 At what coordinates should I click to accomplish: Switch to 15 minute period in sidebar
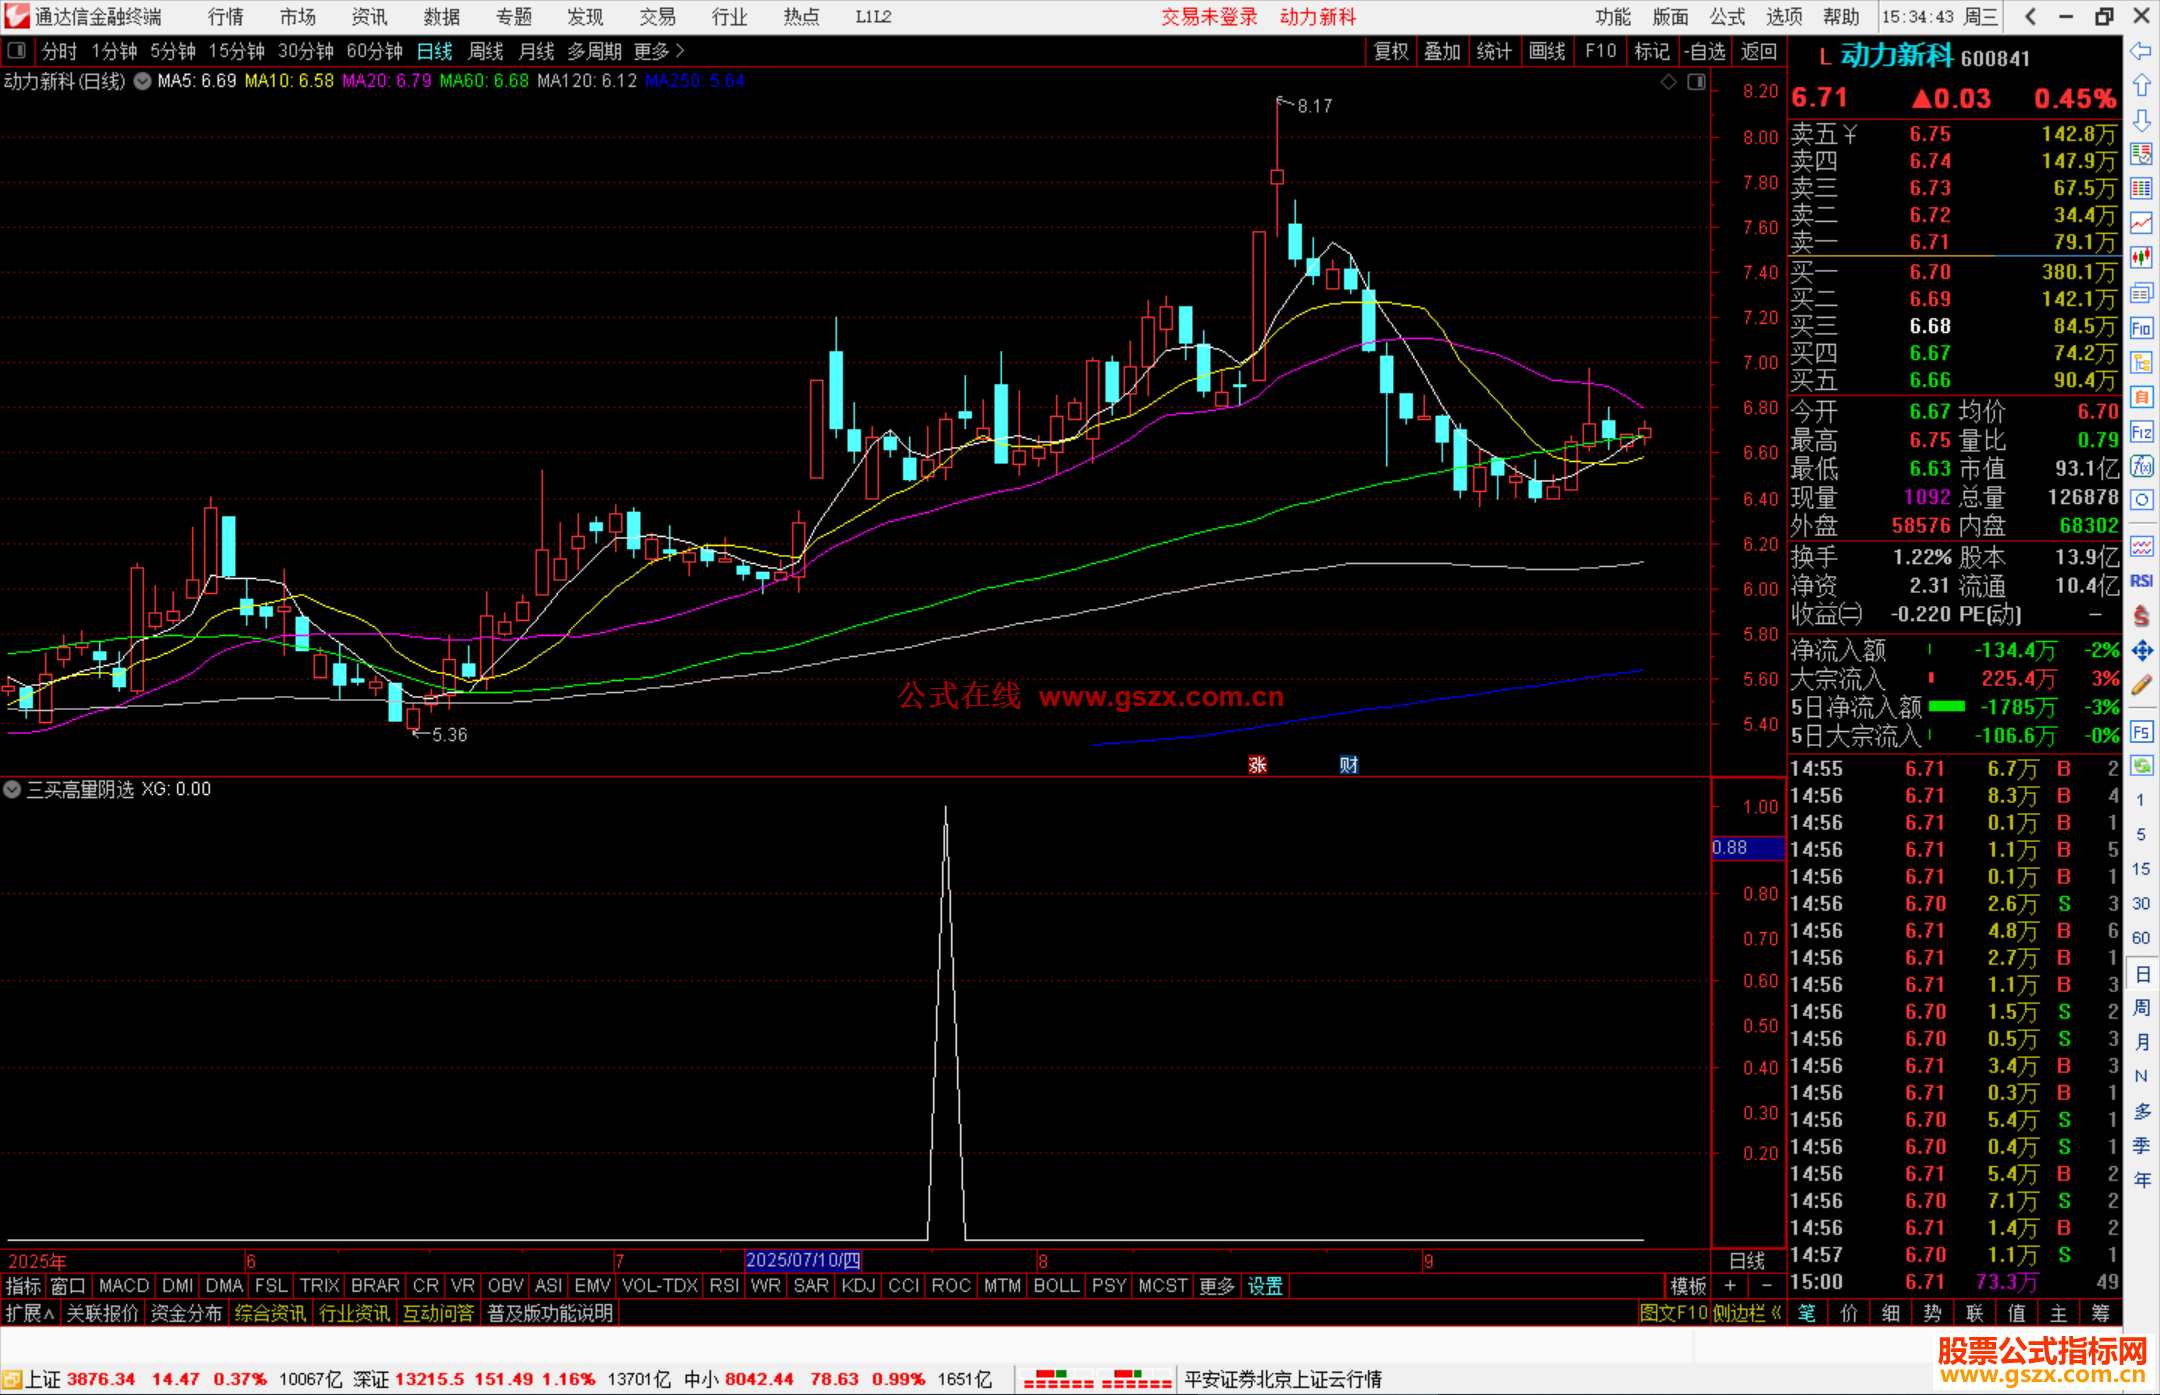coord(2140,869)
